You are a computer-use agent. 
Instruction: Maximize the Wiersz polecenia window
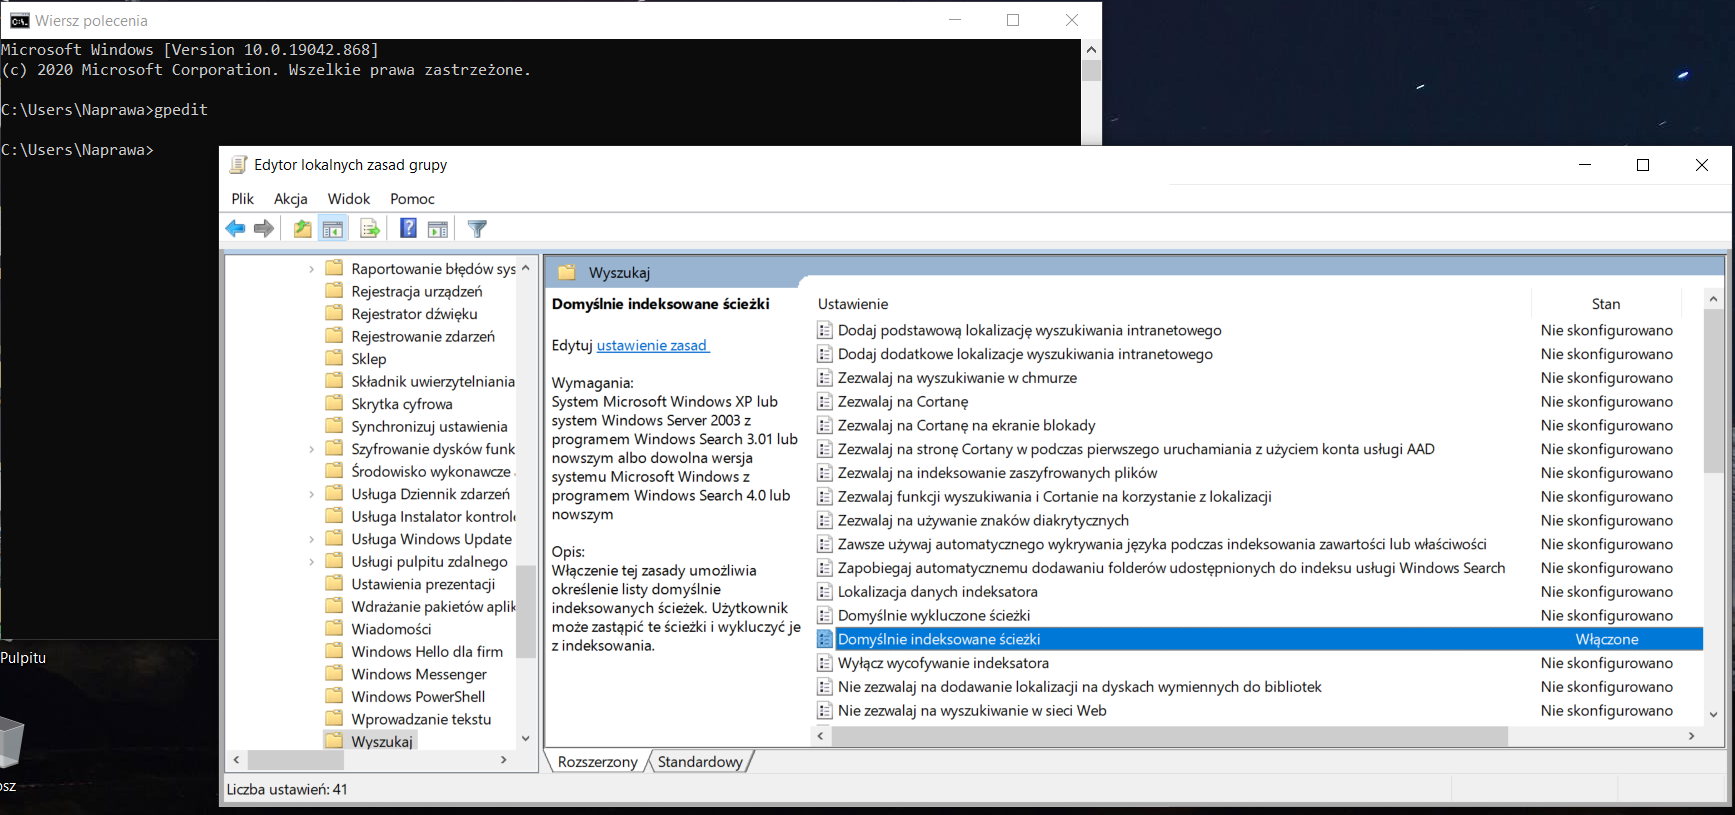pos(1013,20)
